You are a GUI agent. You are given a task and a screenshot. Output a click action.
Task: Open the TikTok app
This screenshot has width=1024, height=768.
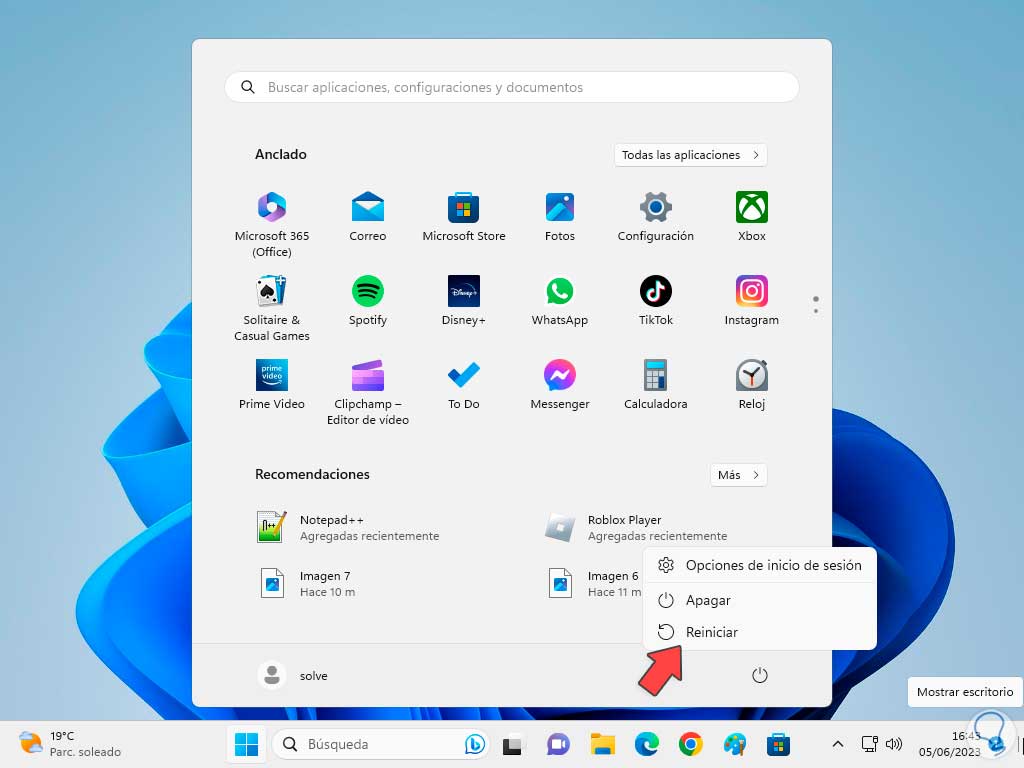pos(656,300)
